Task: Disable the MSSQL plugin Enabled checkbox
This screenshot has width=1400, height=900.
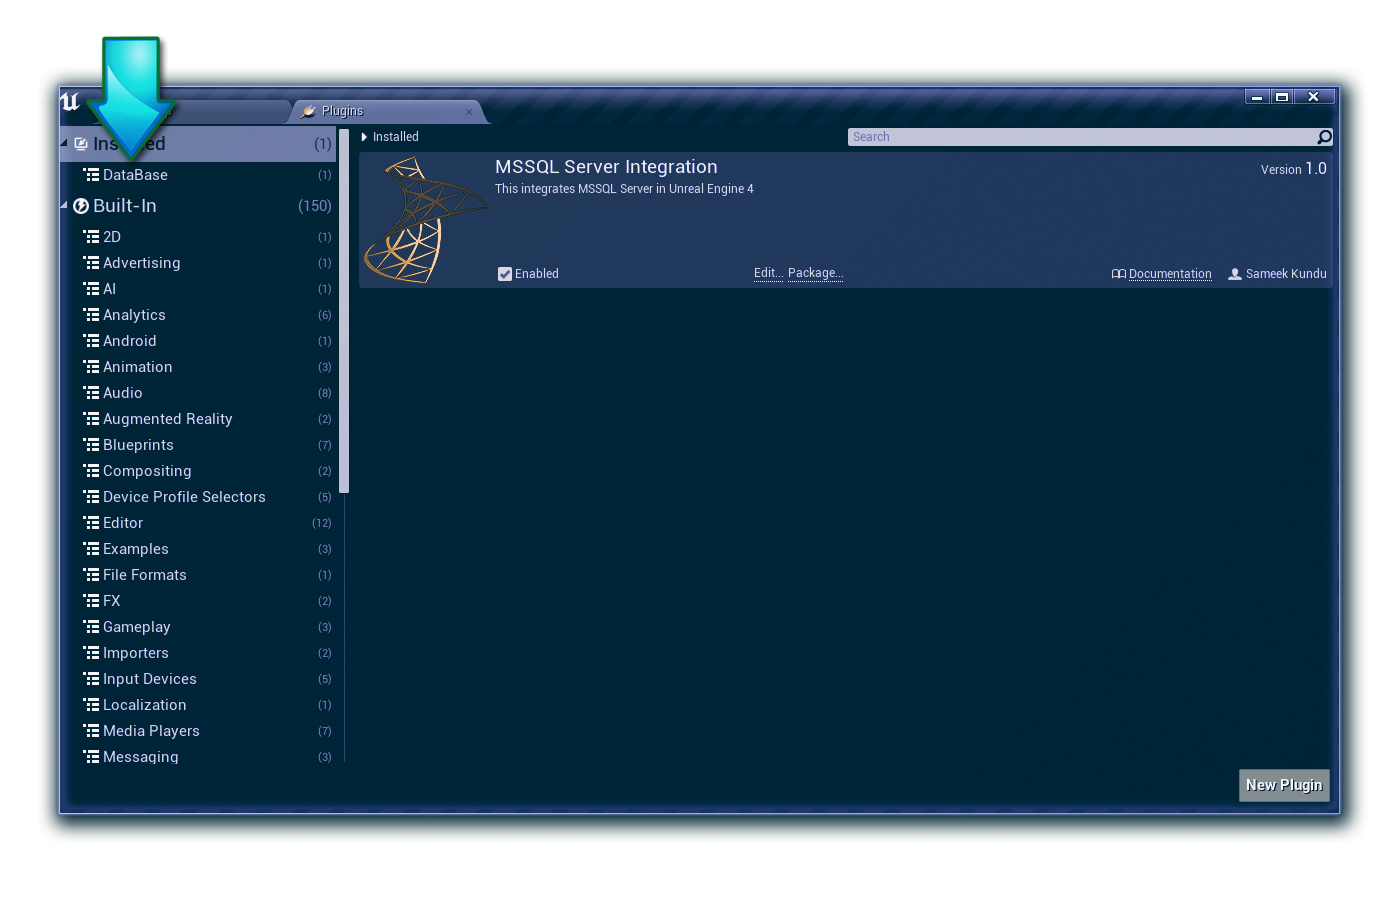Action: 505,274
